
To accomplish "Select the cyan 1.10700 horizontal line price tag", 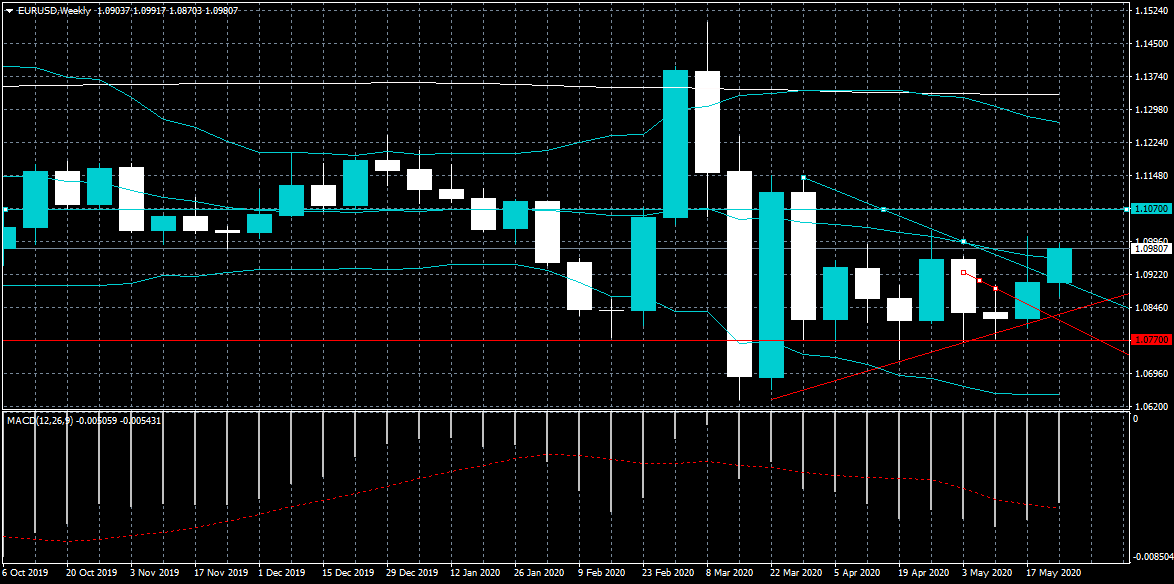I will click(x=1151, y=209).
